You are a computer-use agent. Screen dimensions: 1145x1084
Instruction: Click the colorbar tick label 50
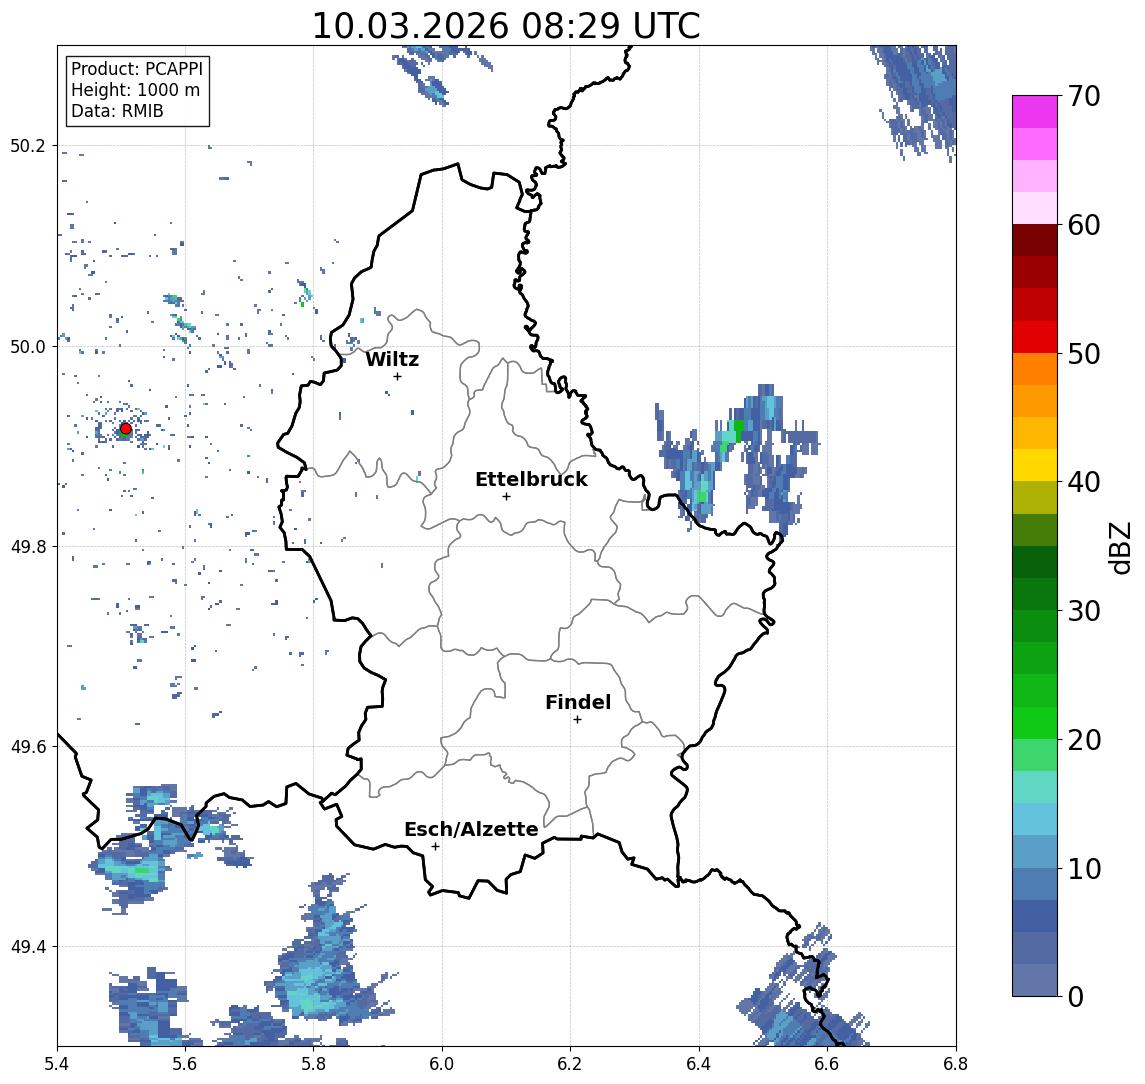[x=1084, y=354]
